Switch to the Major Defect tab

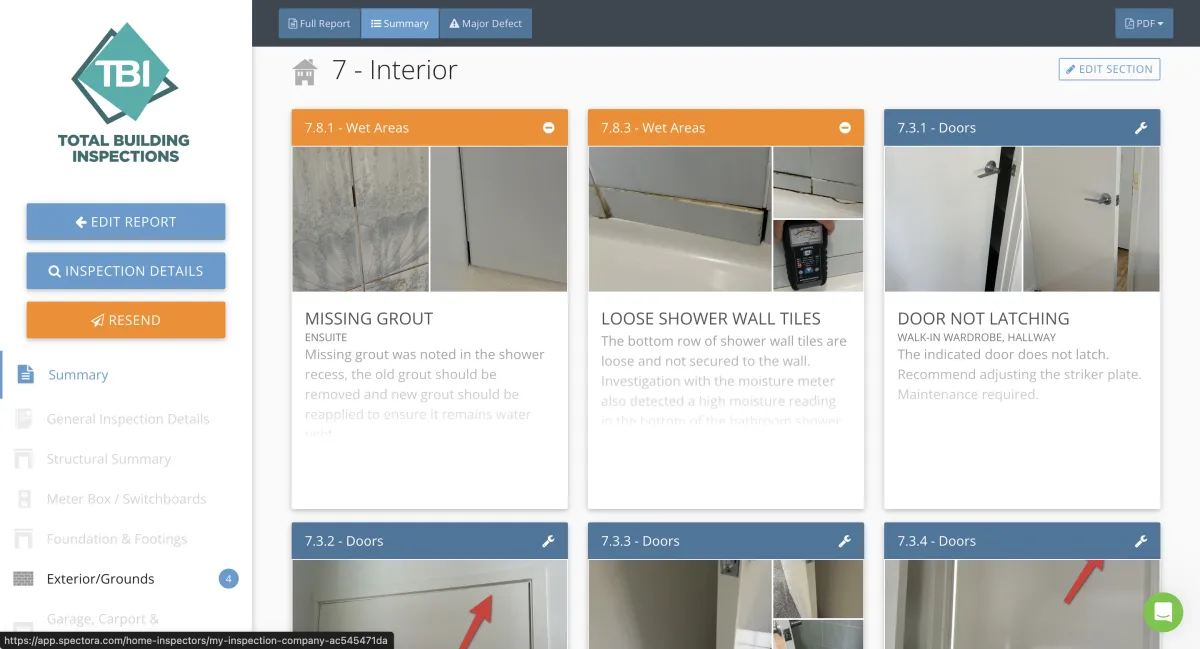click(x=486, y=23)
